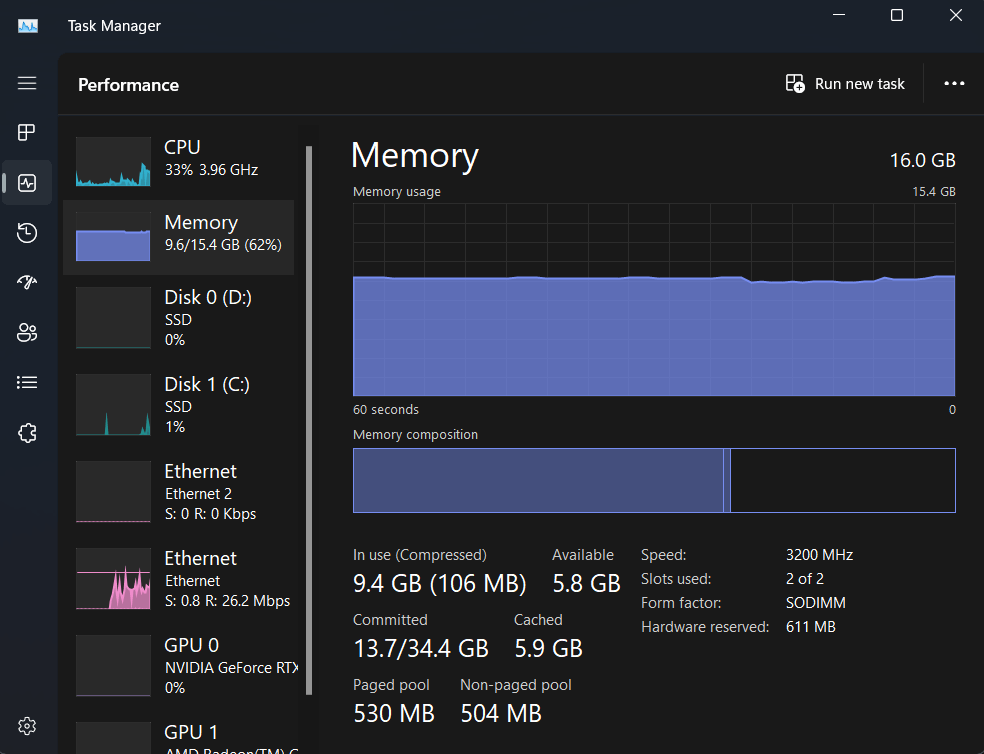This screenshot has height=754, width=984.
Task: Select Disk 0 (D:) resource
Action: 180,318
